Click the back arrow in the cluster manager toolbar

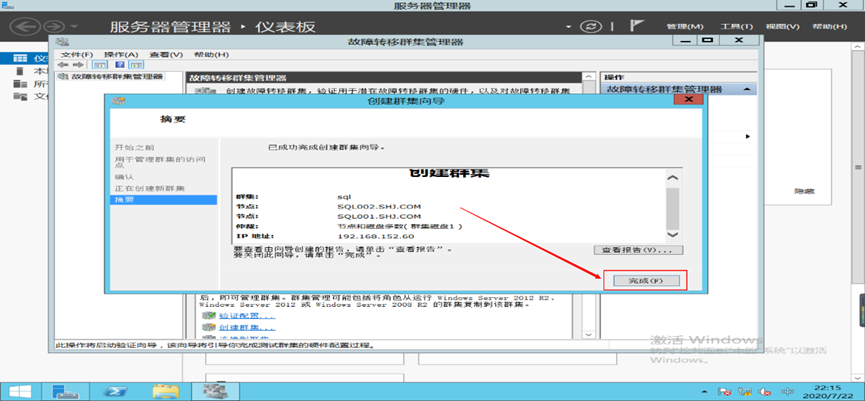point(64,65)
